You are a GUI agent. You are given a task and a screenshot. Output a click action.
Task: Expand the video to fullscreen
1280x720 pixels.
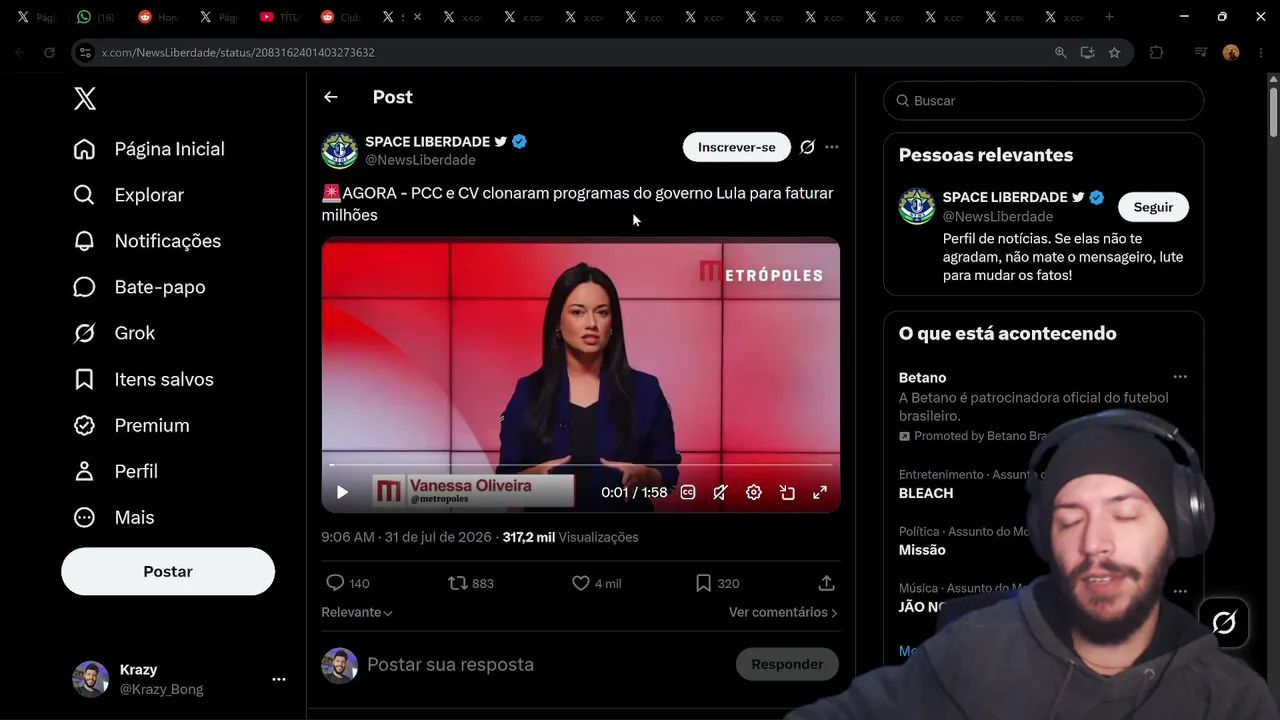[820, 492]
